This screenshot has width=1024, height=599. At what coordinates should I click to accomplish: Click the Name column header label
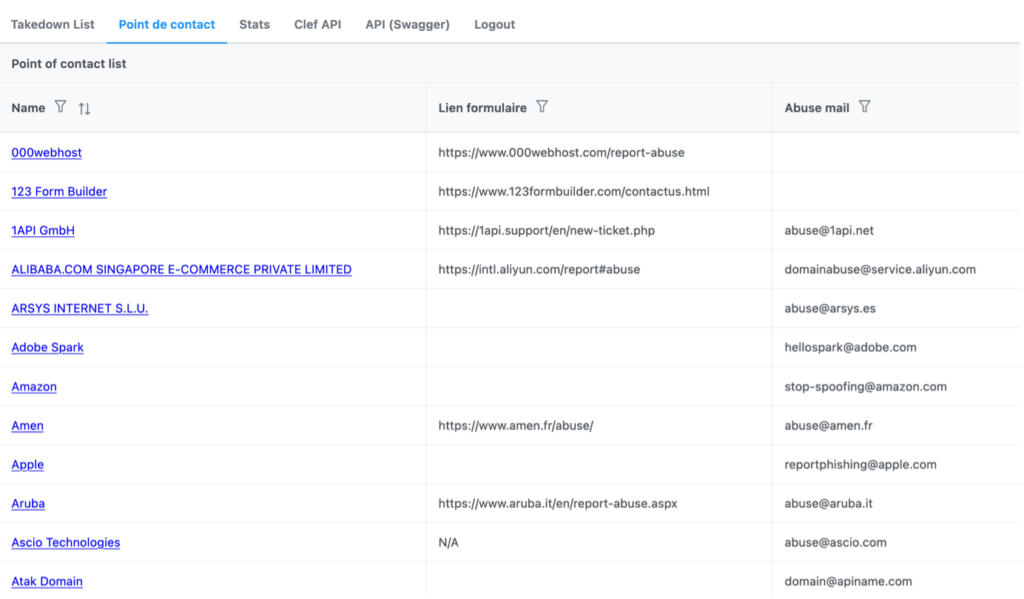28,108
